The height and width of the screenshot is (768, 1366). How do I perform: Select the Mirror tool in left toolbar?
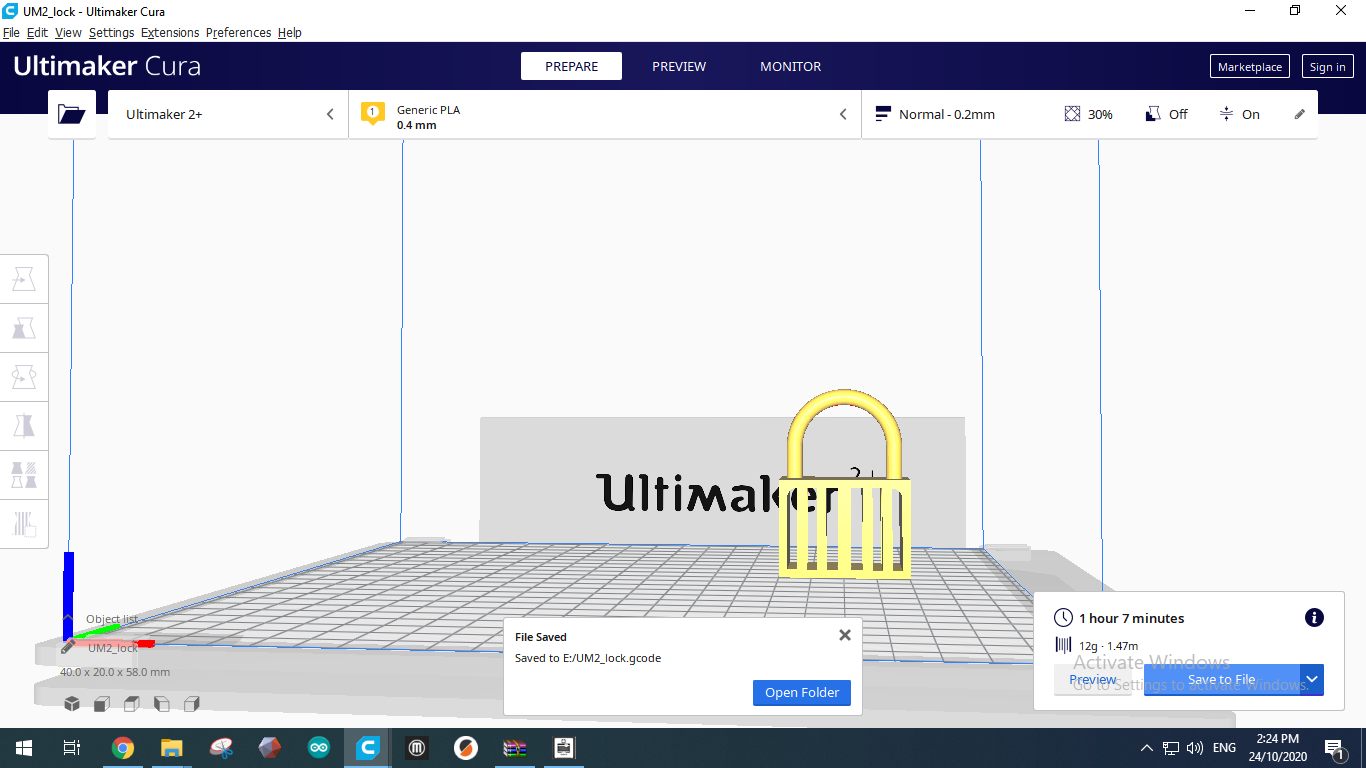(24, 426)
